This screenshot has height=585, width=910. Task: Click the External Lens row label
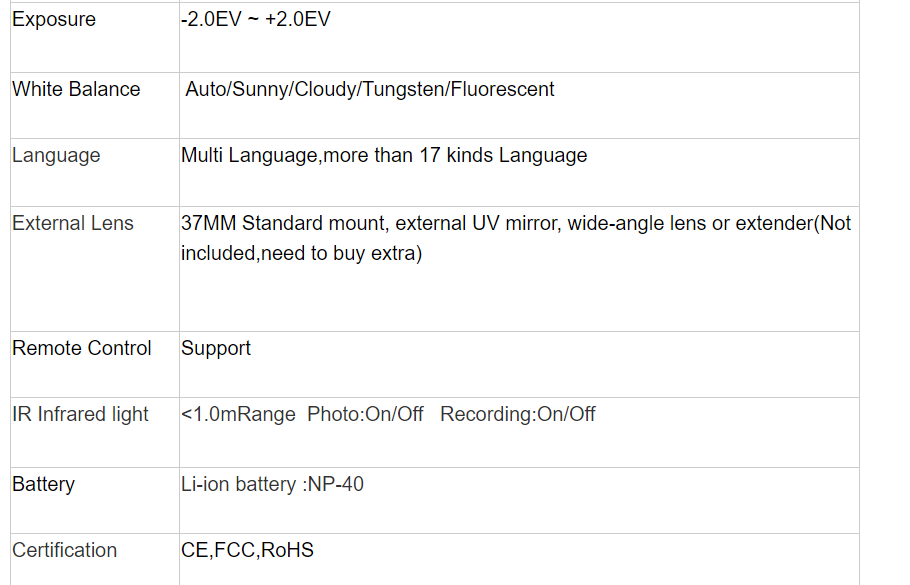[x=73, y=223]
